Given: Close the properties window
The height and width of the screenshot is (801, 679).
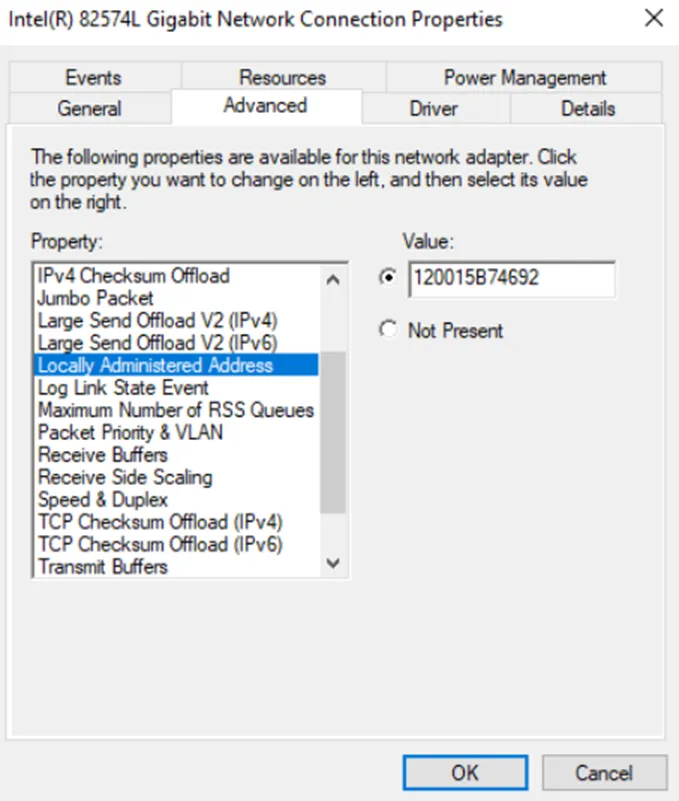Looking at the screenshot, I should pyautogui.click(x=654, y=18).
